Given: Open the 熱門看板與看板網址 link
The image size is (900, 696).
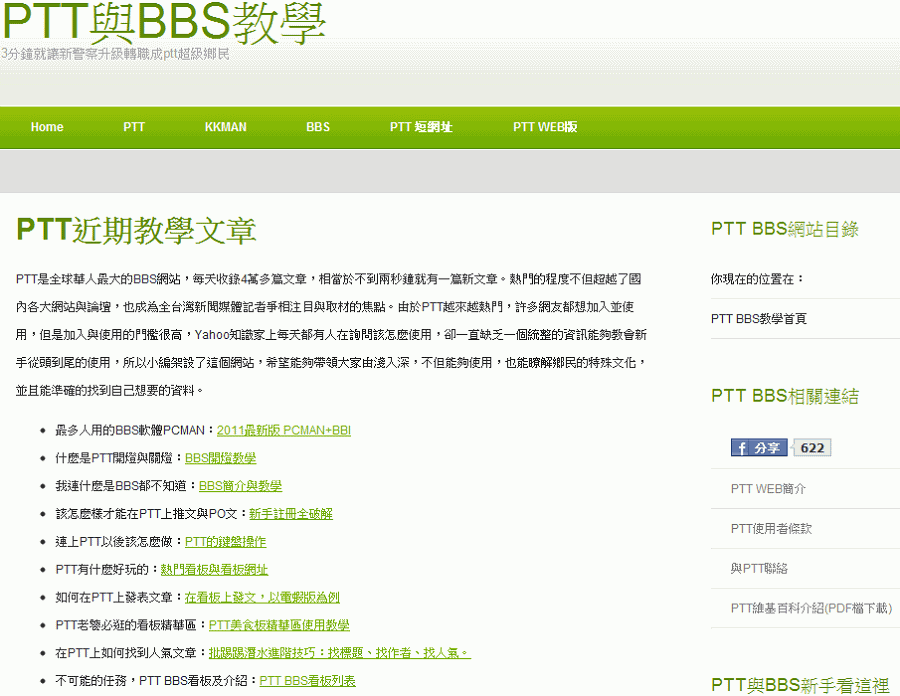Looking at the screenshot, I should click(x=214, y=569).
